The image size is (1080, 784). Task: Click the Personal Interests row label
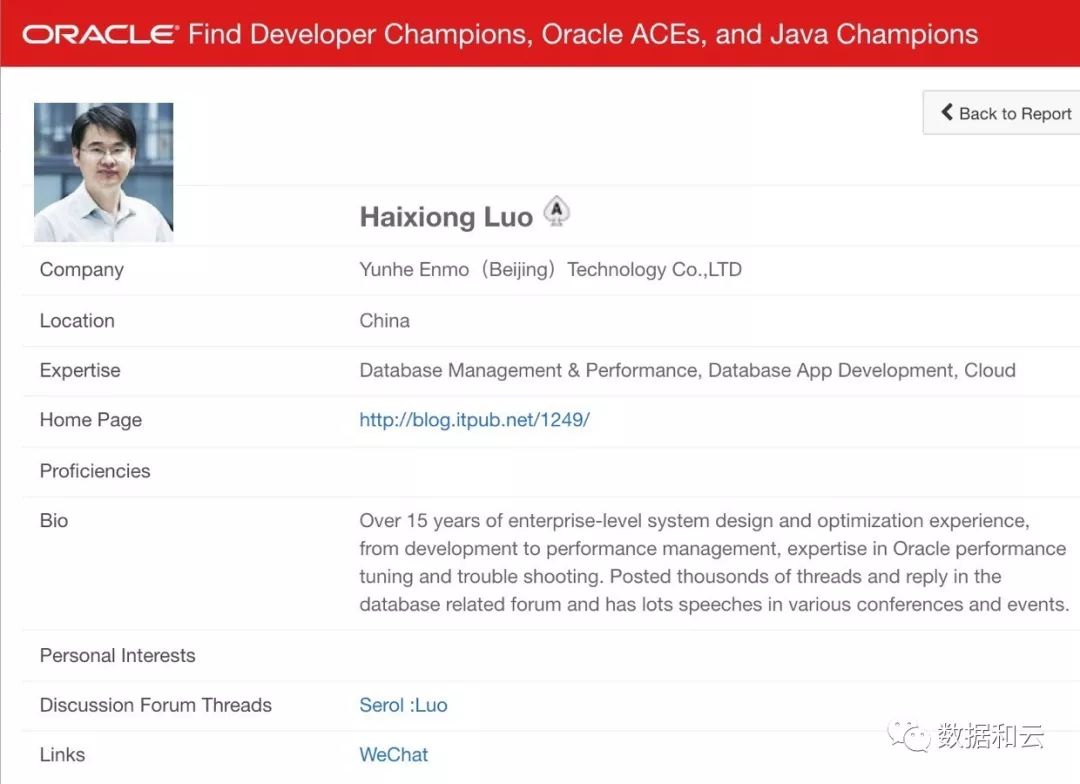[117, 656]
